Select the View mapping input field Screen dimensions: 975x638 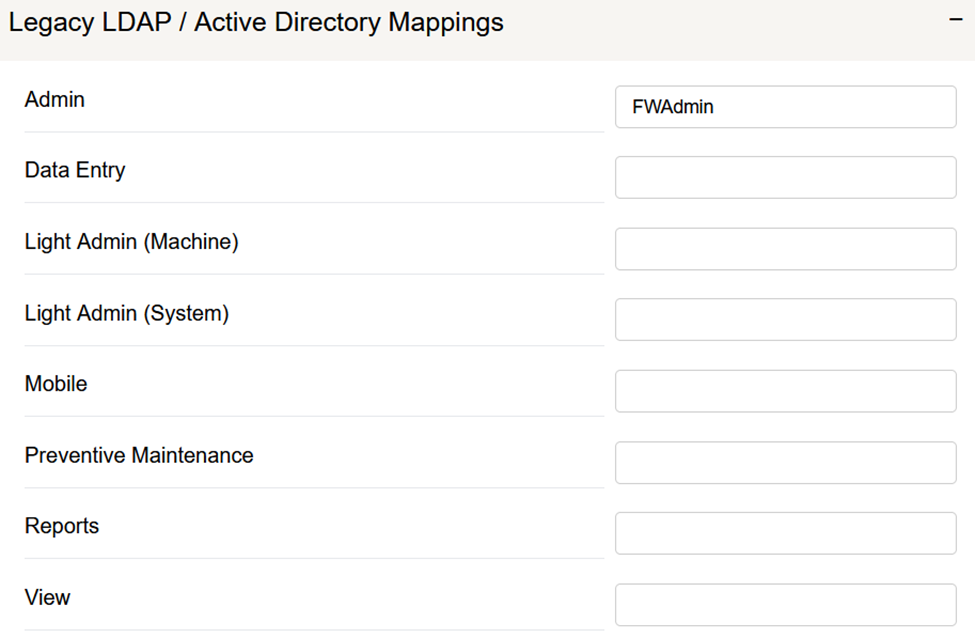click(785, 605)
